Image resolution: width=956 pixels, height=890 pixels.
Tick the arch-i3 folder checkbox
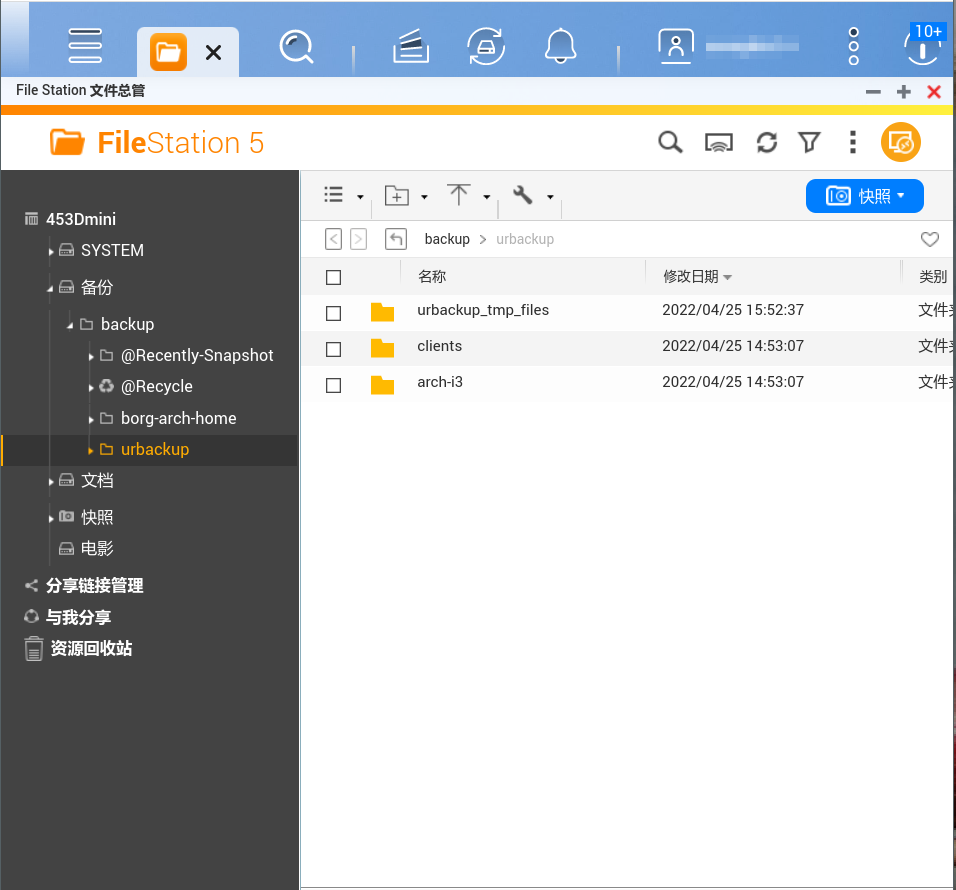coord(334,385)
